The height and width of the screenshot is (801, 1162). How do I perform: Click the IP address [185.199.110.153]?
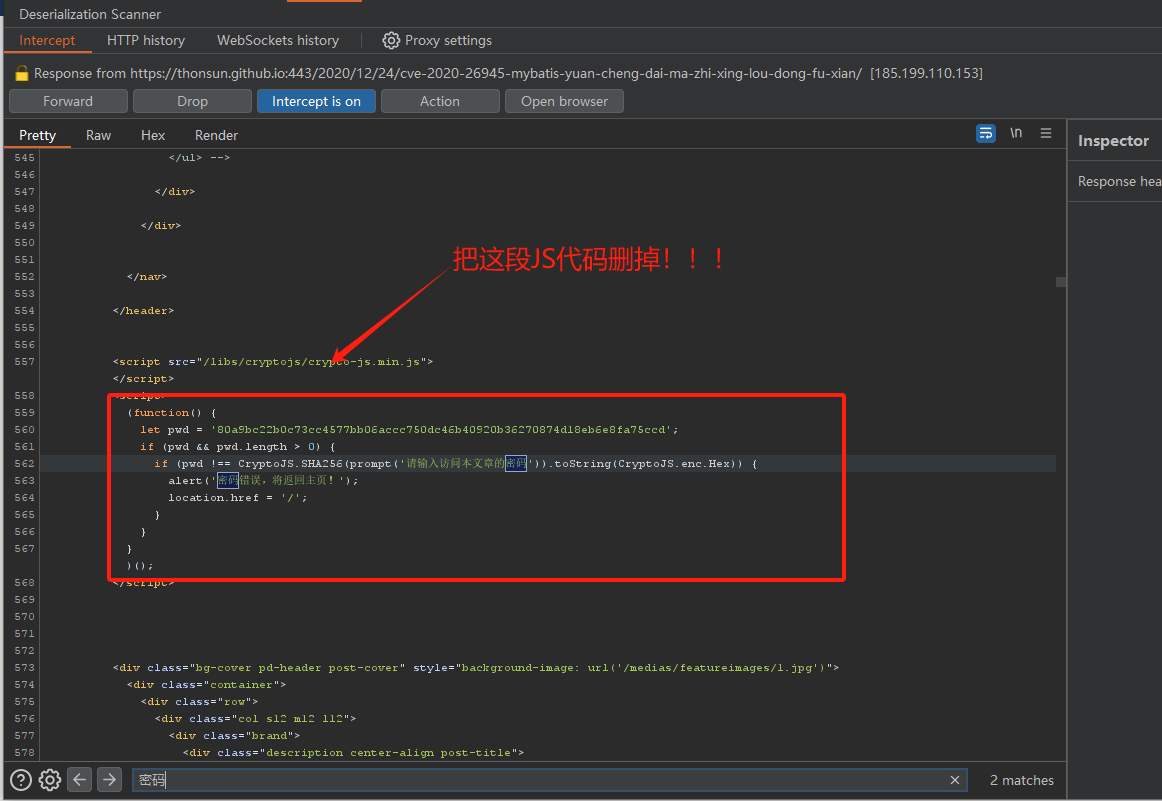point(926,73)
